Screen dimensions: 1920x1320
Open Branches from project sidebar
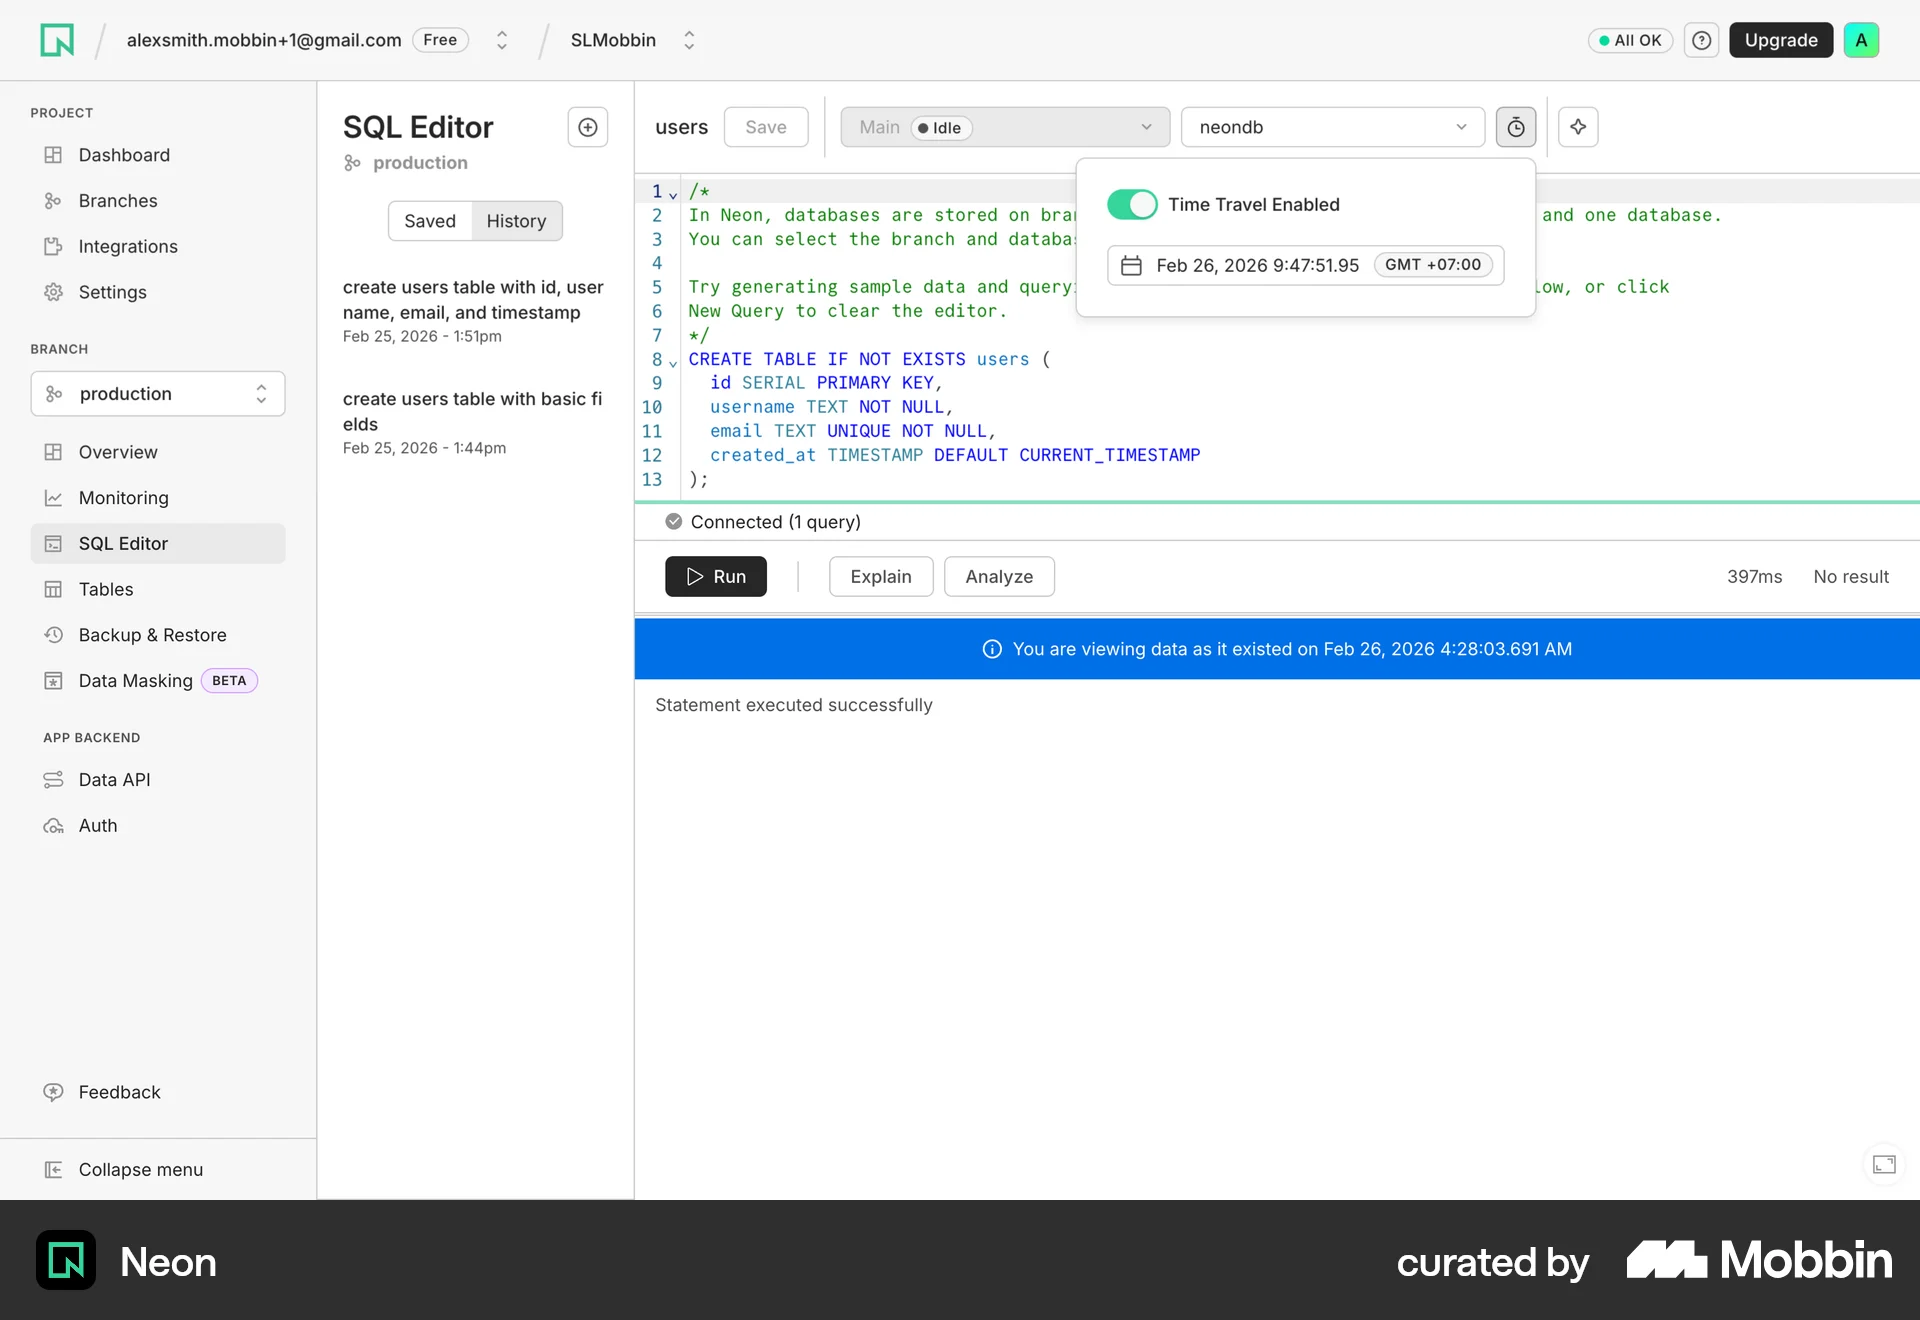click(118, 201)
